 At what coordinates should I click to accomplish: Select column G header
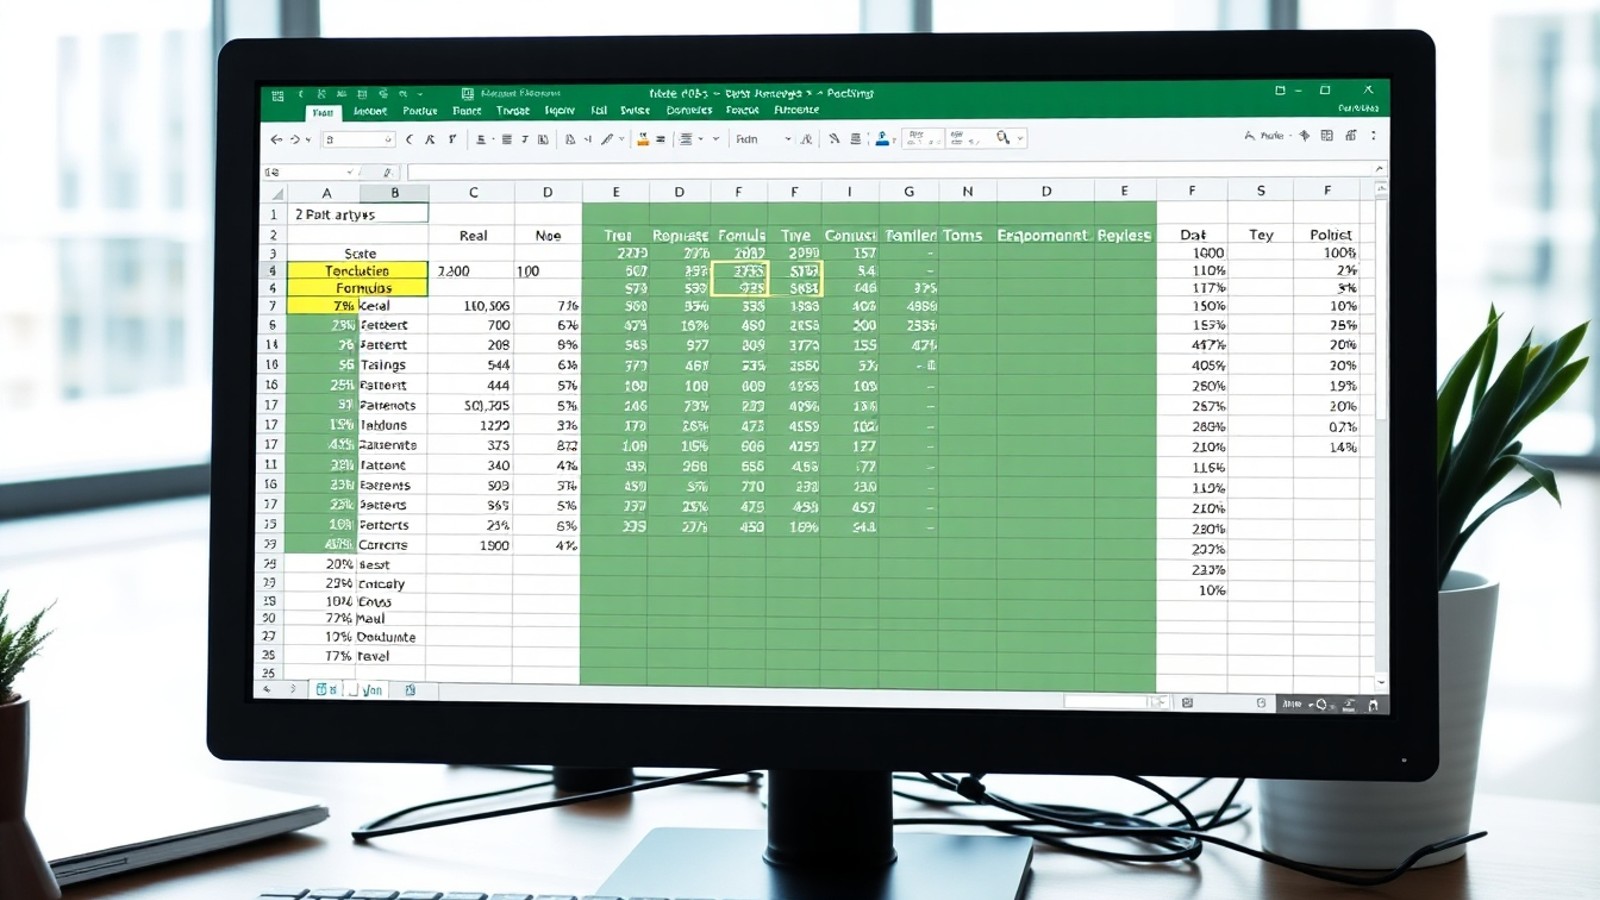[x=909, y=191]
